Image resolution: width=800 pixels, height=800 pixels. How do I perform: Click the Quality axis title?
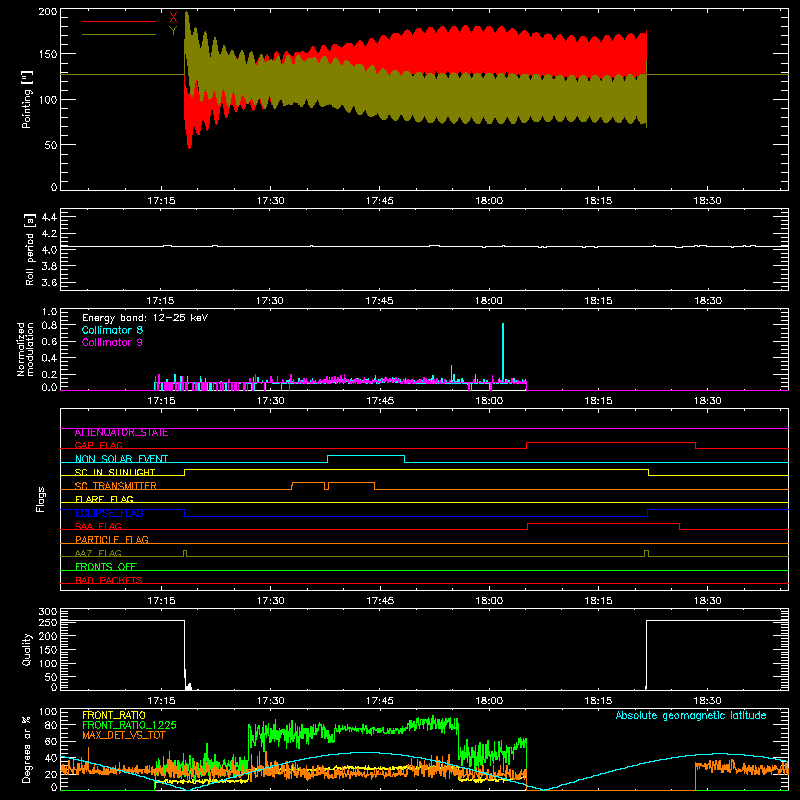(27, 649)
